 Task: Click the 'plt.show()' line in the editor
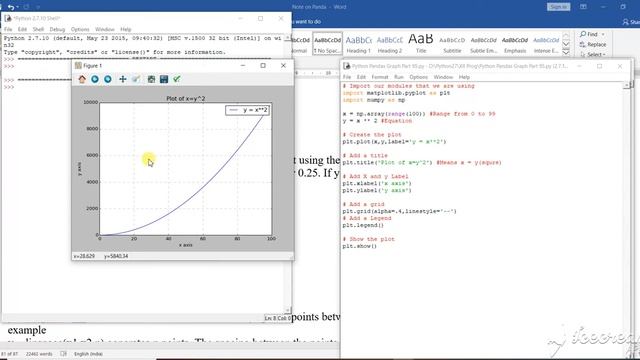point(360,246)
